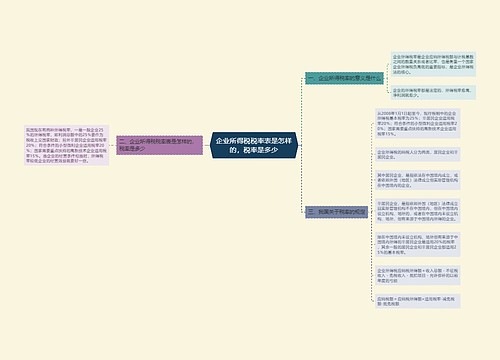
Task: Select note with 应纳税额＝应纳税所得额×适用税率 formula
Action: coord(418,301)
